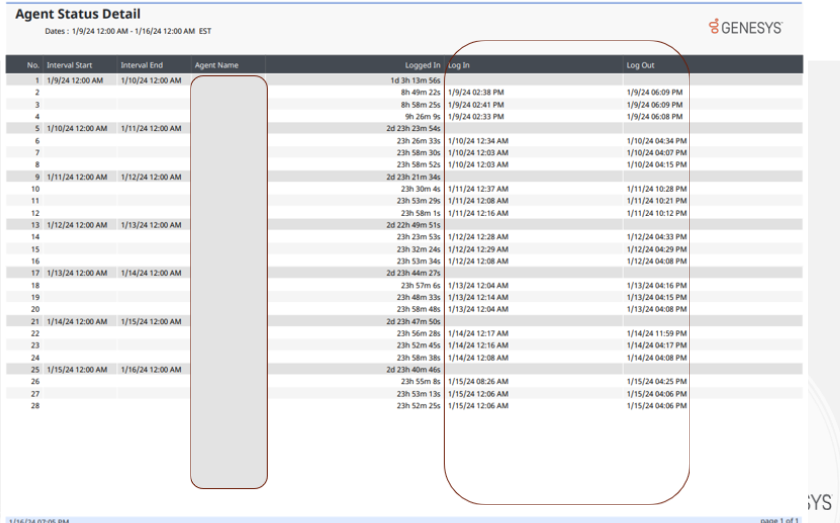The width and height of the screenshot is (840, 523).
Task: Select Interval End cell 1/14/24 12:00 AM in row 17
Action: pos(151,273)
